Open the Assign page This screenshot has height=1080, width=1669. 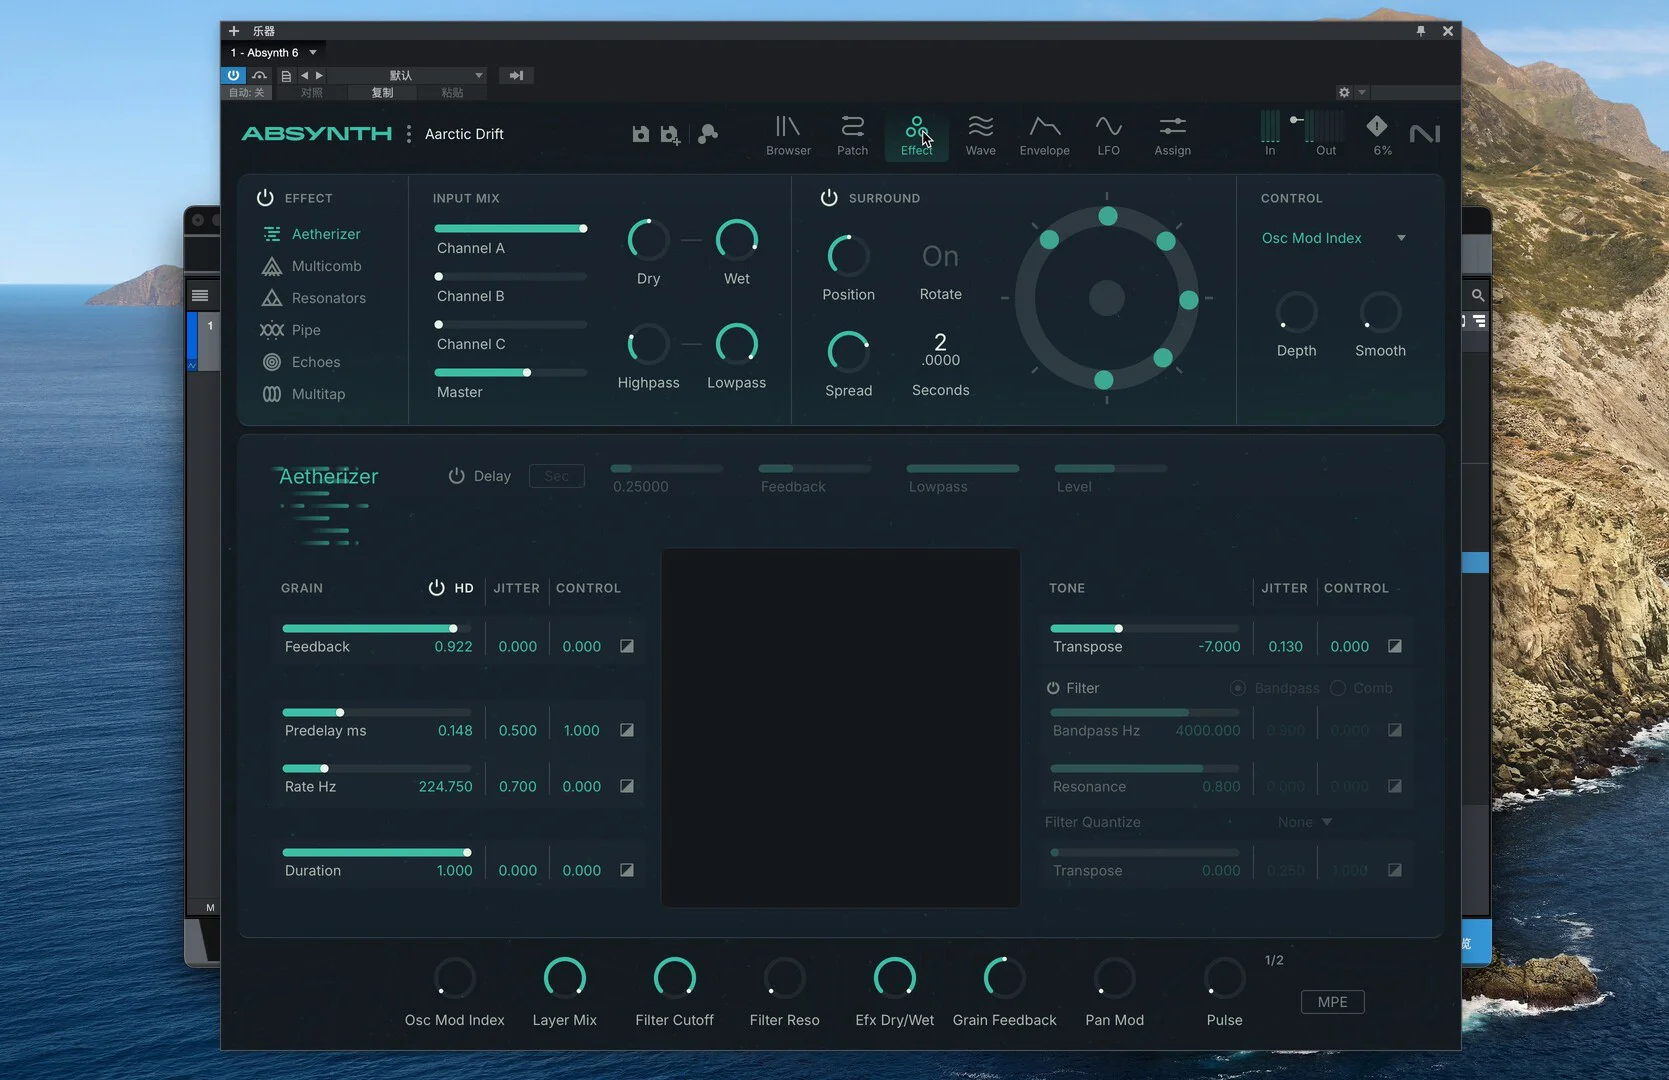(1172, 135)
